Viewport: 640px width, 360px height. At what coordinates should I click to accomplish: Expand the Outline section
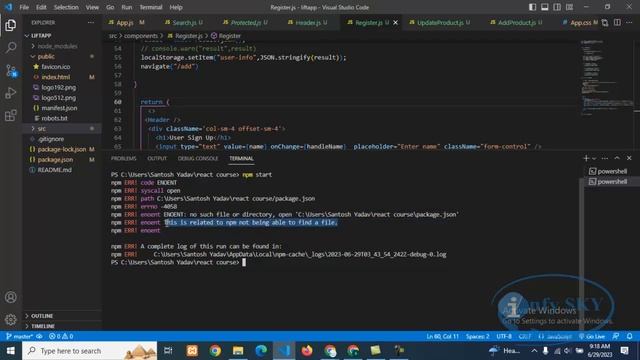61,316
